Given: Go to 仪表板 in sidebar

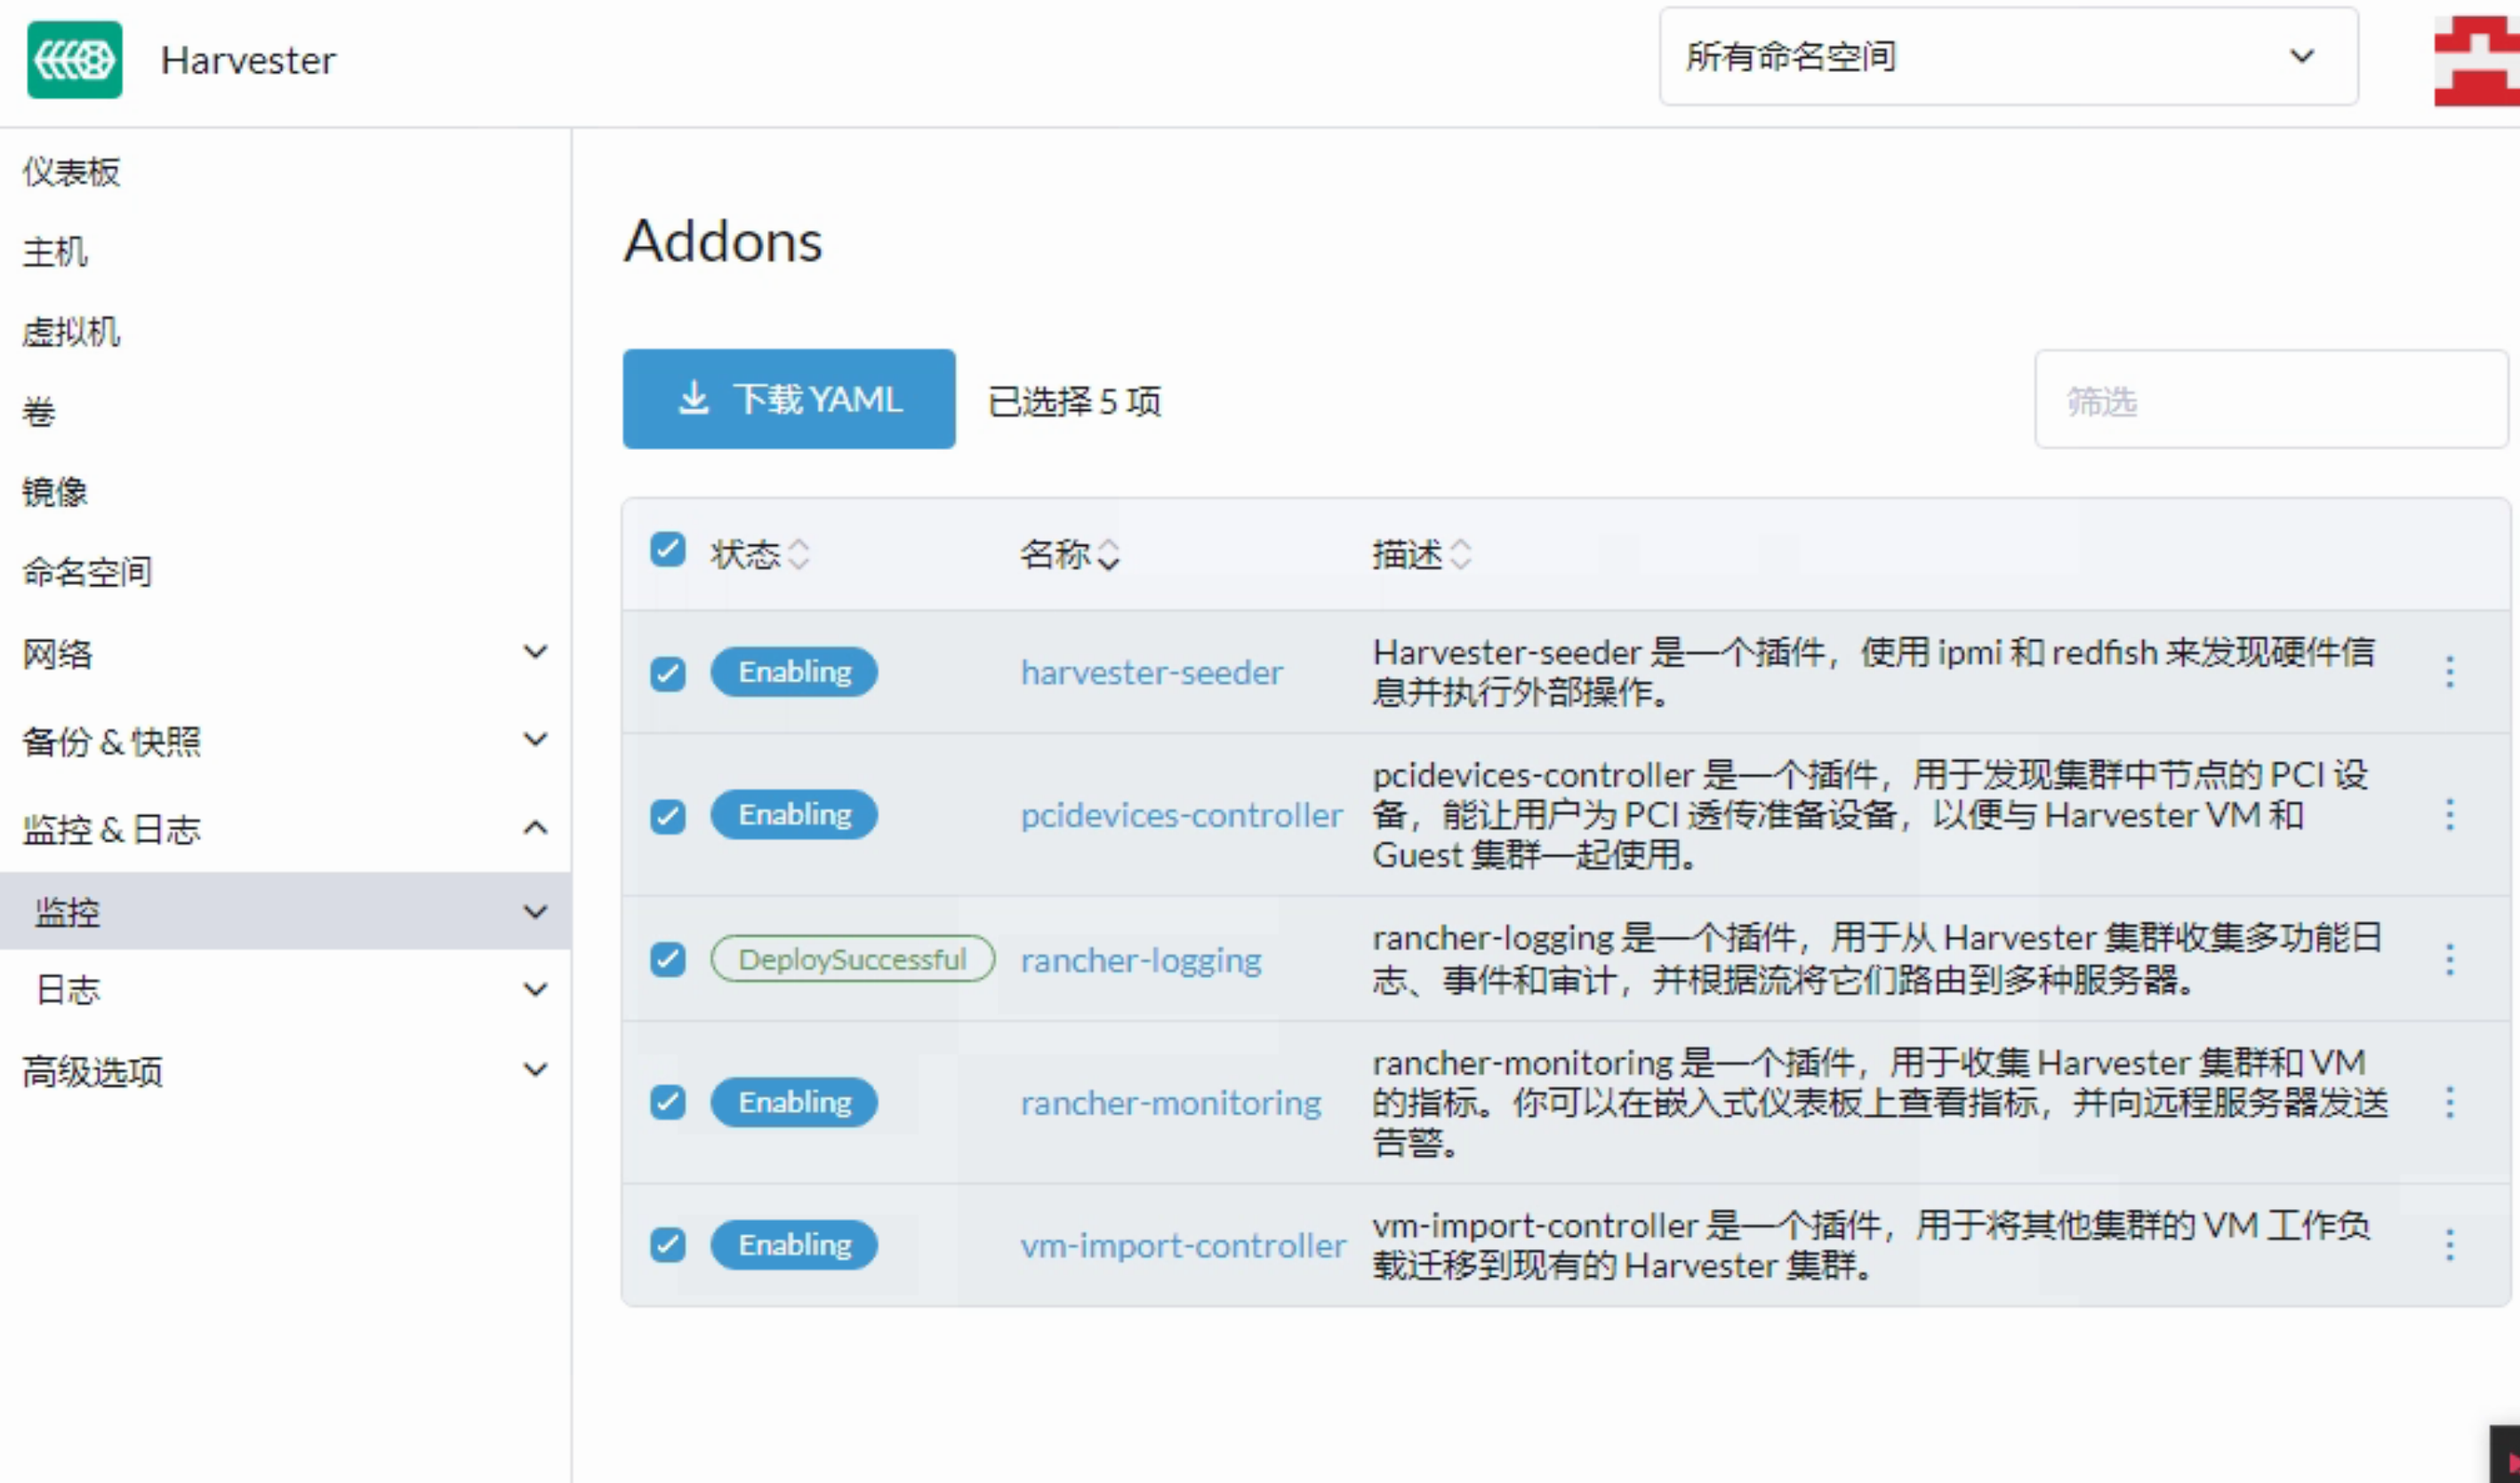Looking at the screenshot, I should 71,172.
